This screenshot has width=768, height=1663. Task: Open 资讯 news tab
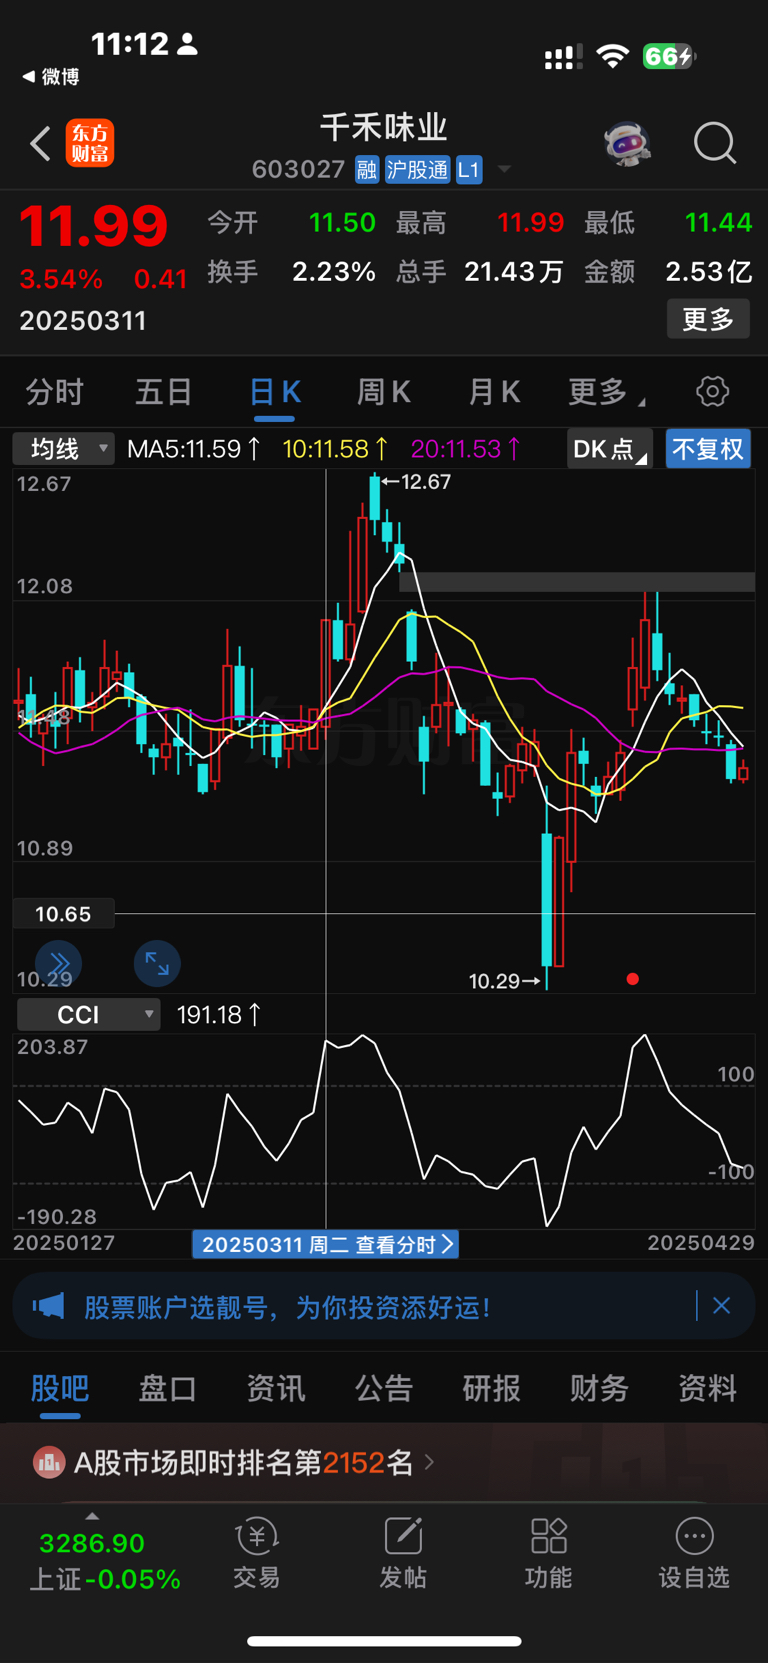(275, 1388)
